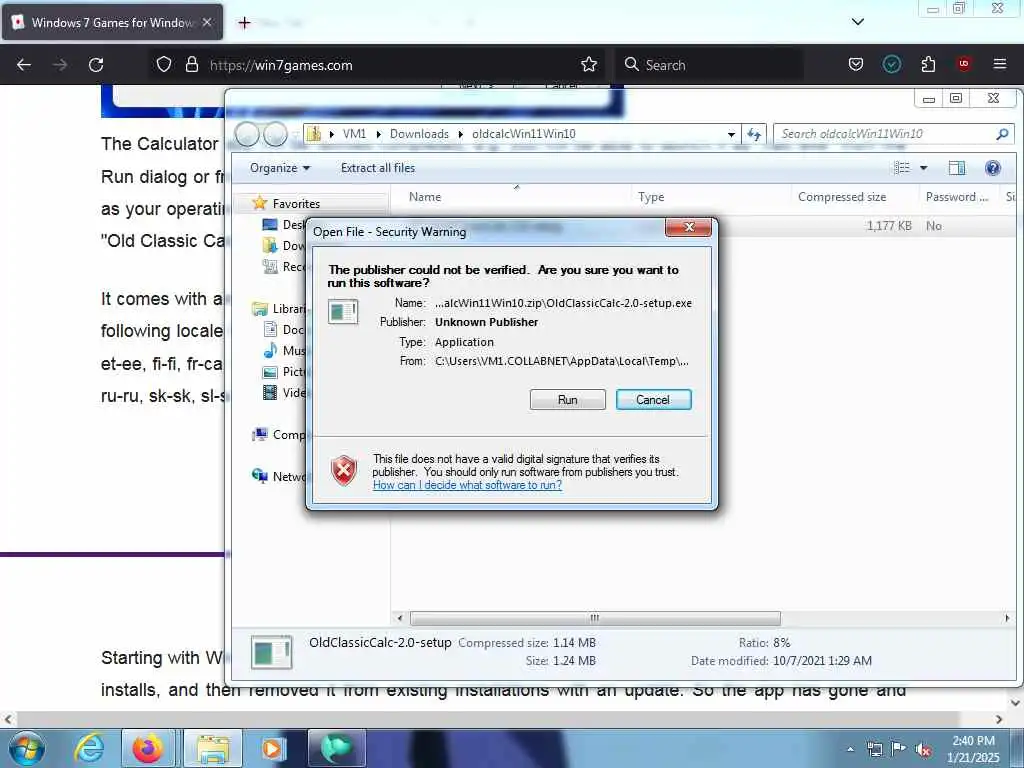
Task: Change the view with the view icon
Action: coord(902,168)
